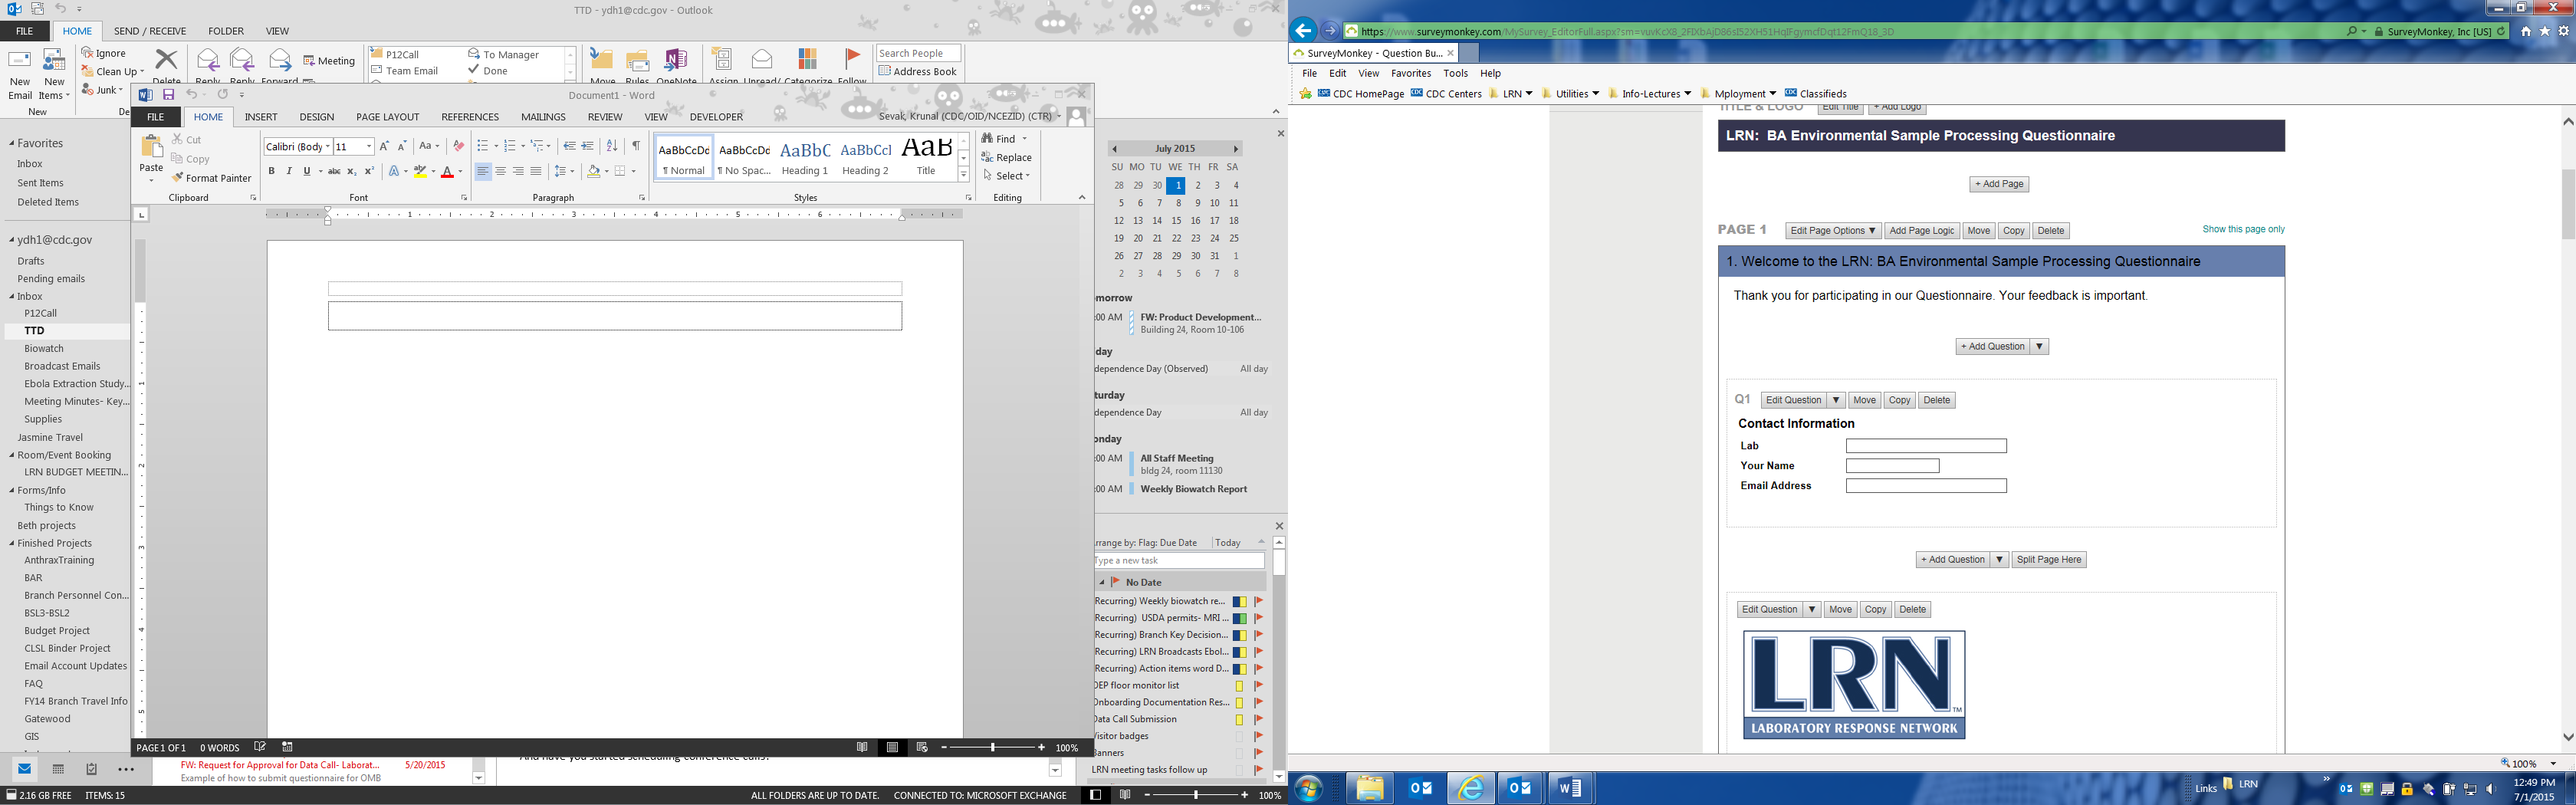Image resolution: width=2576 pixels, height=805 pixels.
Task: Click the Clear All Formatting eraser icon
Action: click(x=458, y=146)
